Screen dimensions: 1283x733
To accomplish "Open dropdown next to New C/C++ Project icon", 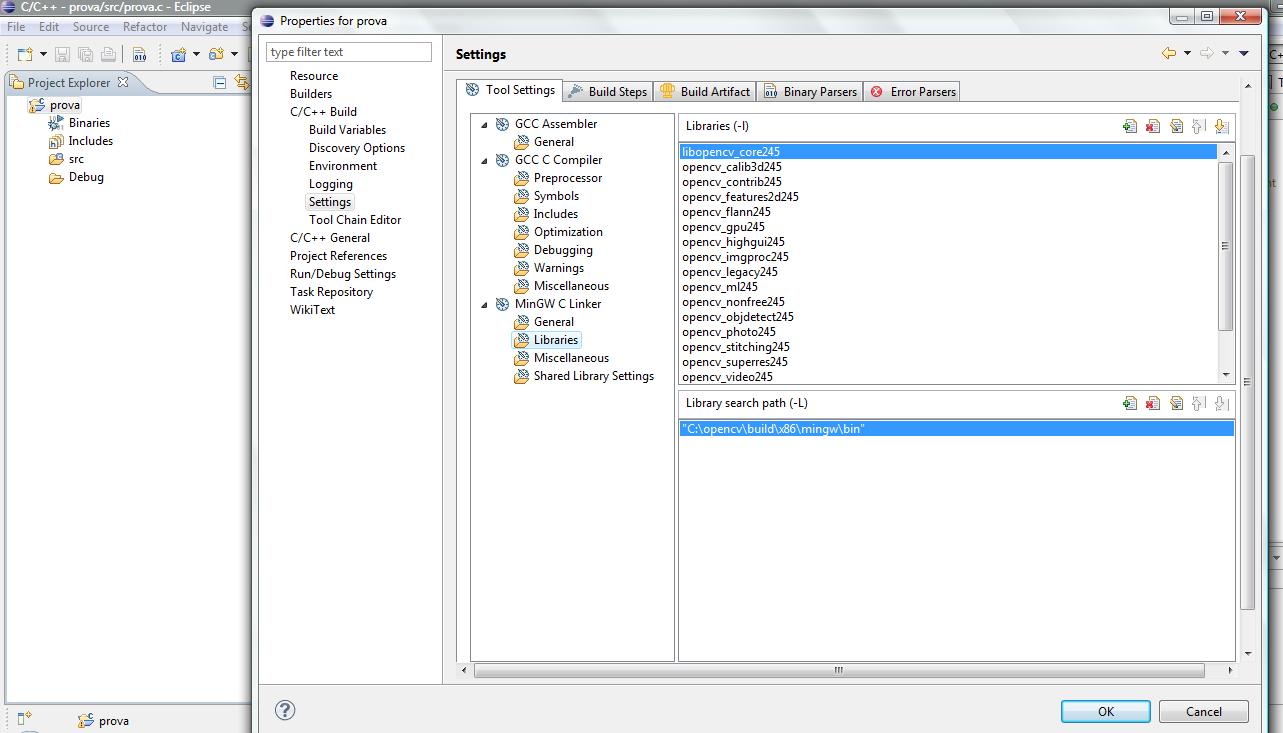I will (x=197, y=54).
